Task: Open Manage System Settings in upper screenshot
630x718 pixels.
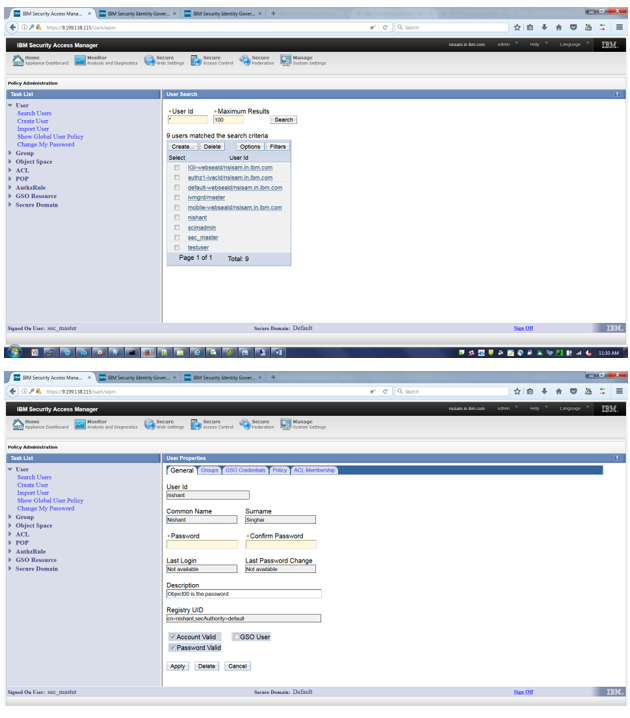Action: 303,60
